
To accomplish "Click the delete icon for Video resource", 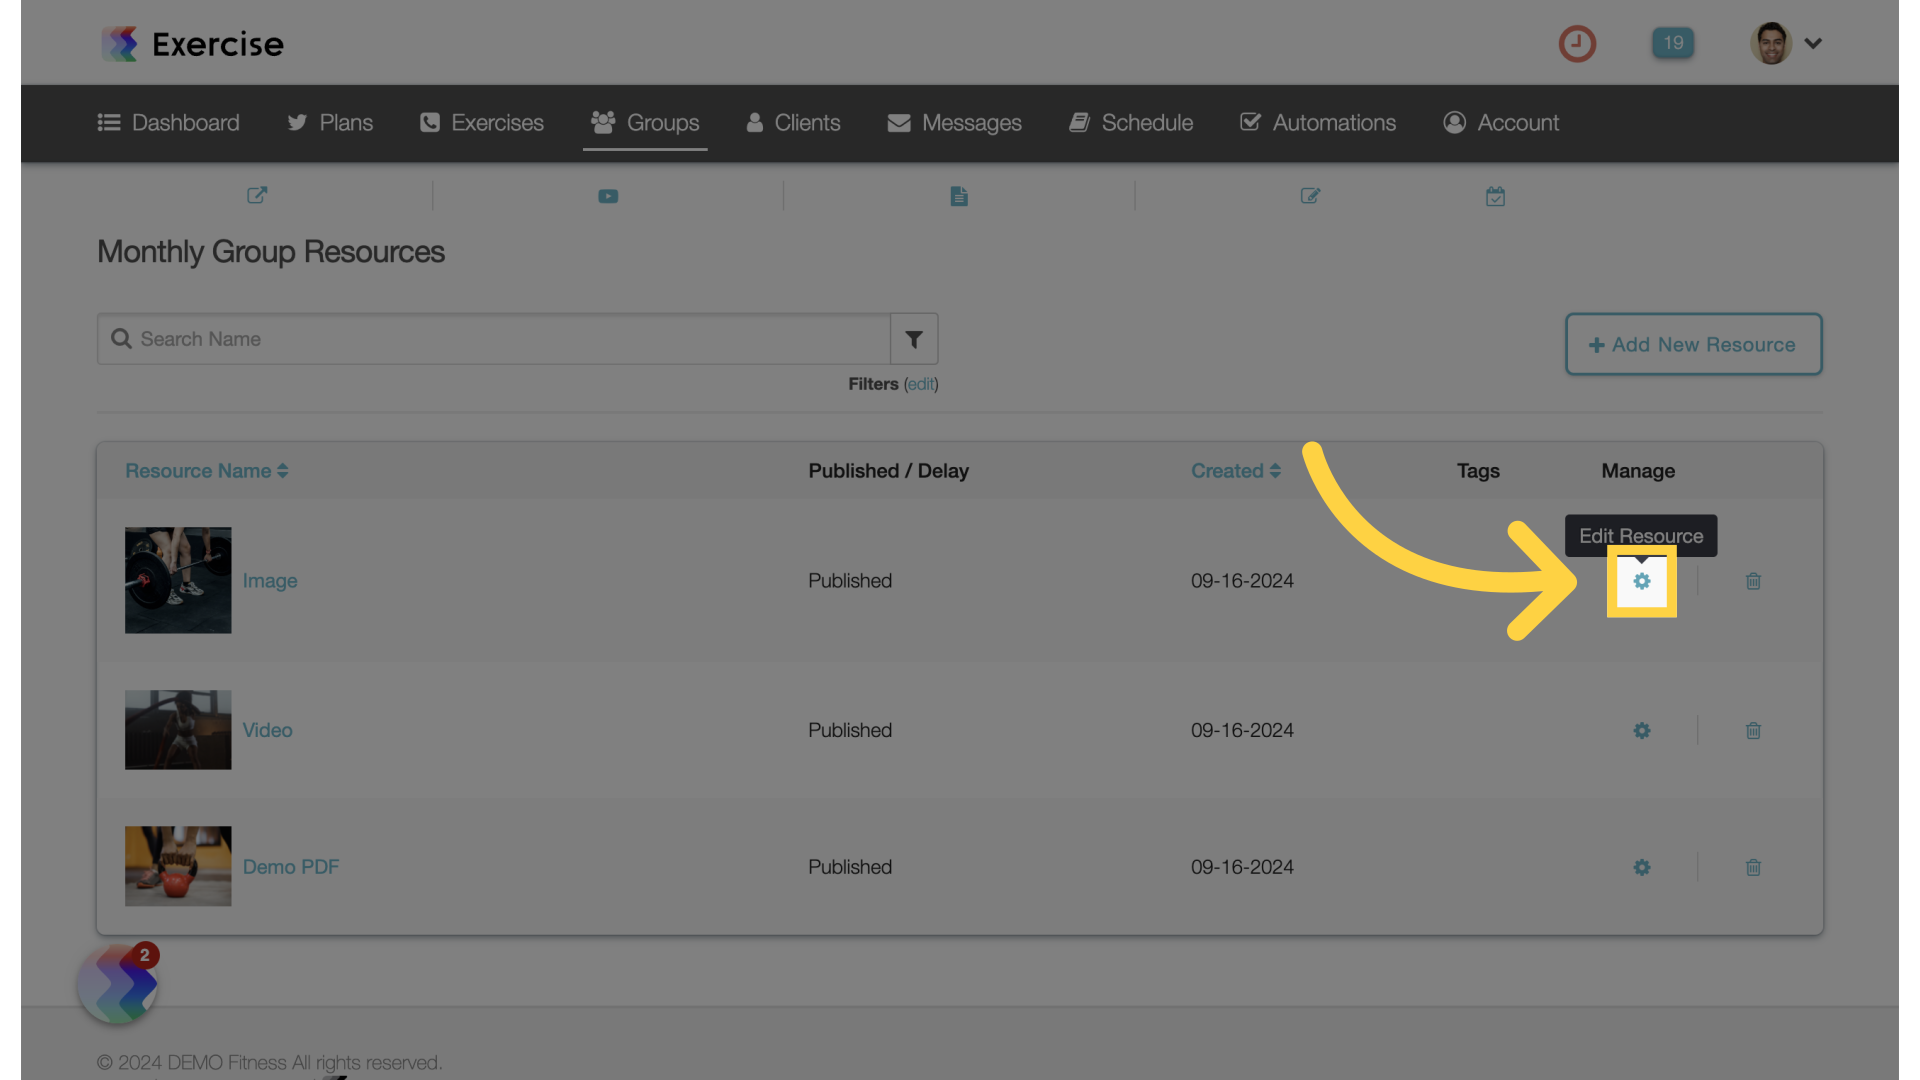I will 1753,731.
